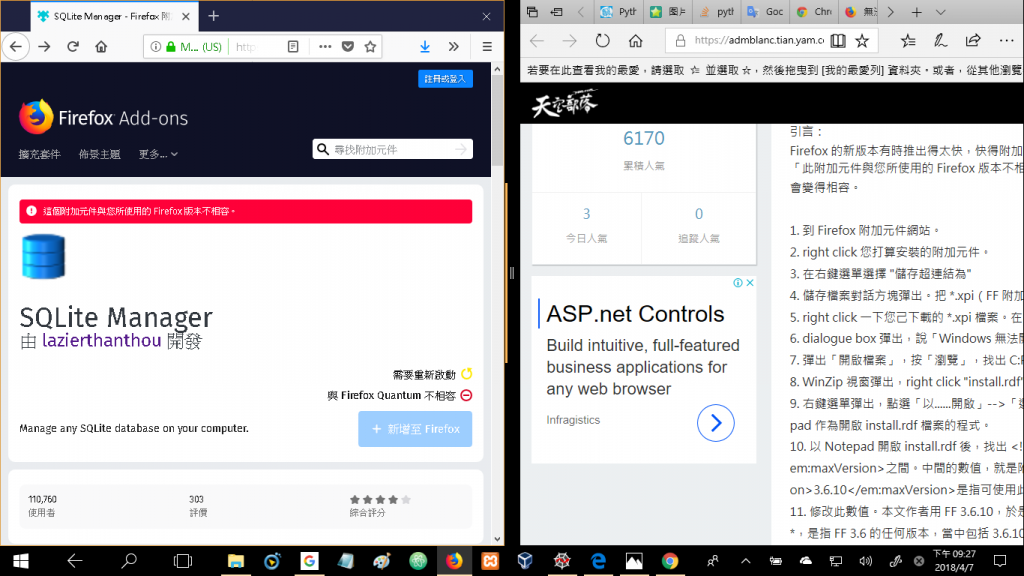The image size is (1024, 576).
Task: Close the SQLite Manager Firefox tab
Action: coord(185,16)
